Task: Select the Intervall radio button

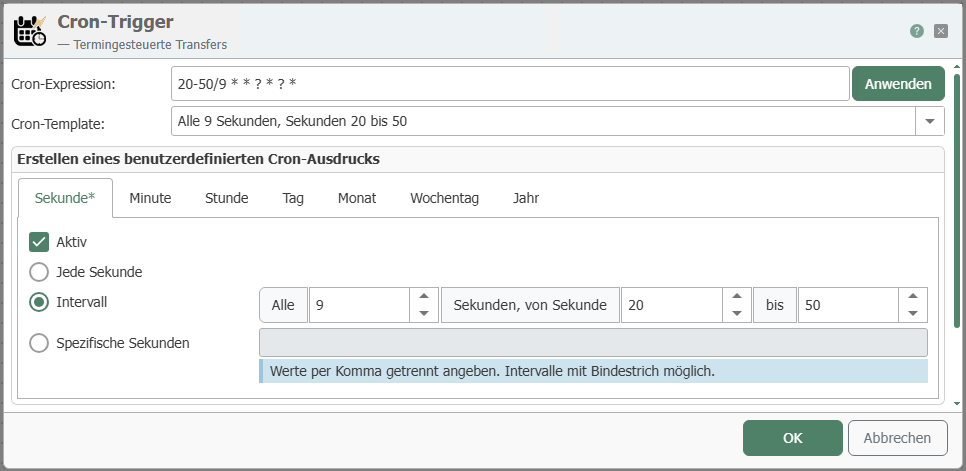Action: 39,301
